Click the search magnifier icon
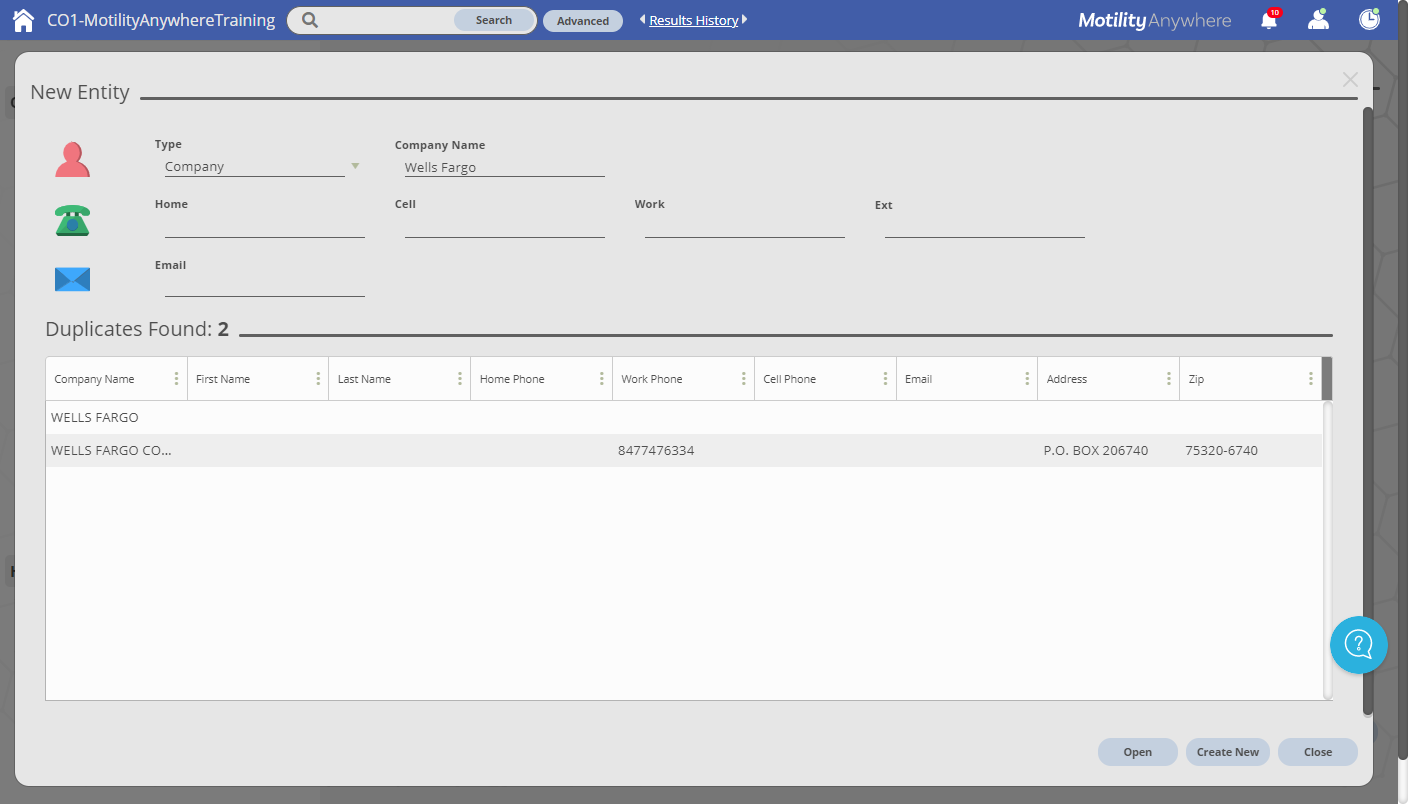 coord(310,20)
